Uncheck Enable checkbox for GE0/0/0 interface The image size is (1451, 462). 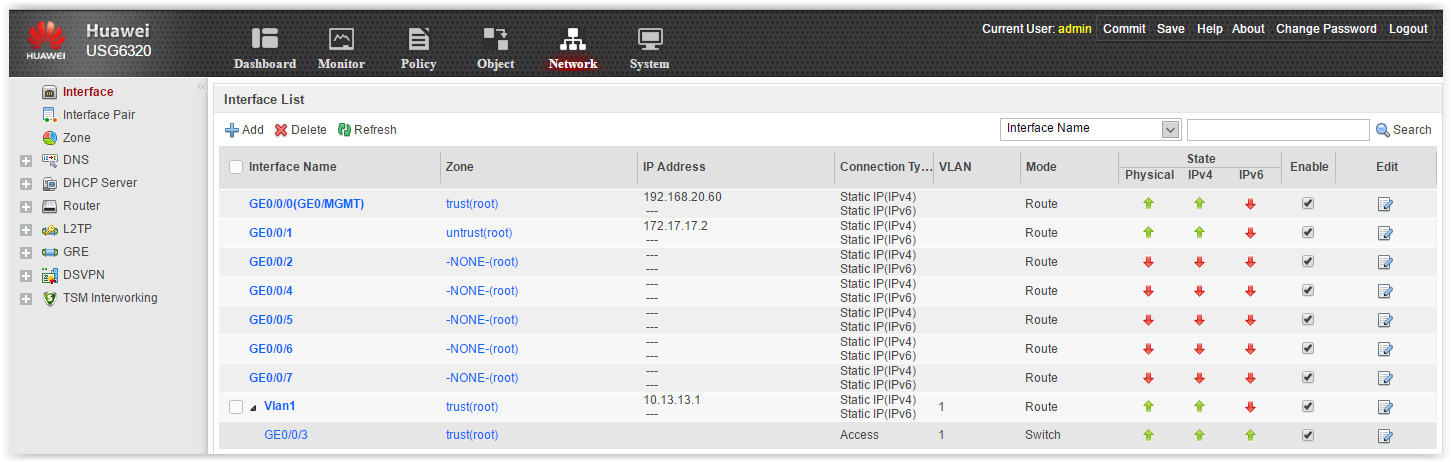click(x=1308, y=203)
